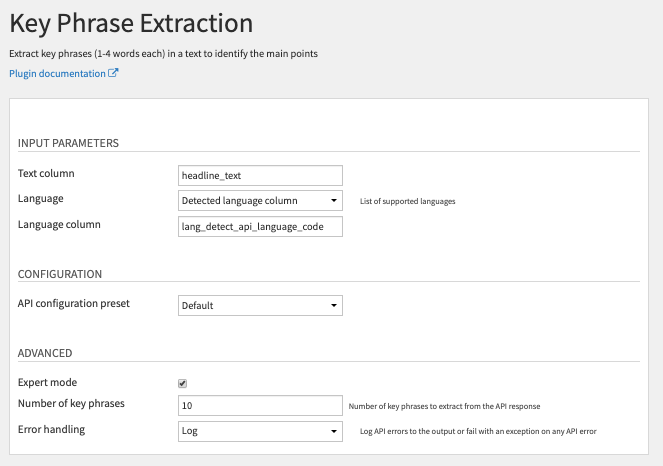
Task: Open the Plugin documentation link
Action: point(58,74)
